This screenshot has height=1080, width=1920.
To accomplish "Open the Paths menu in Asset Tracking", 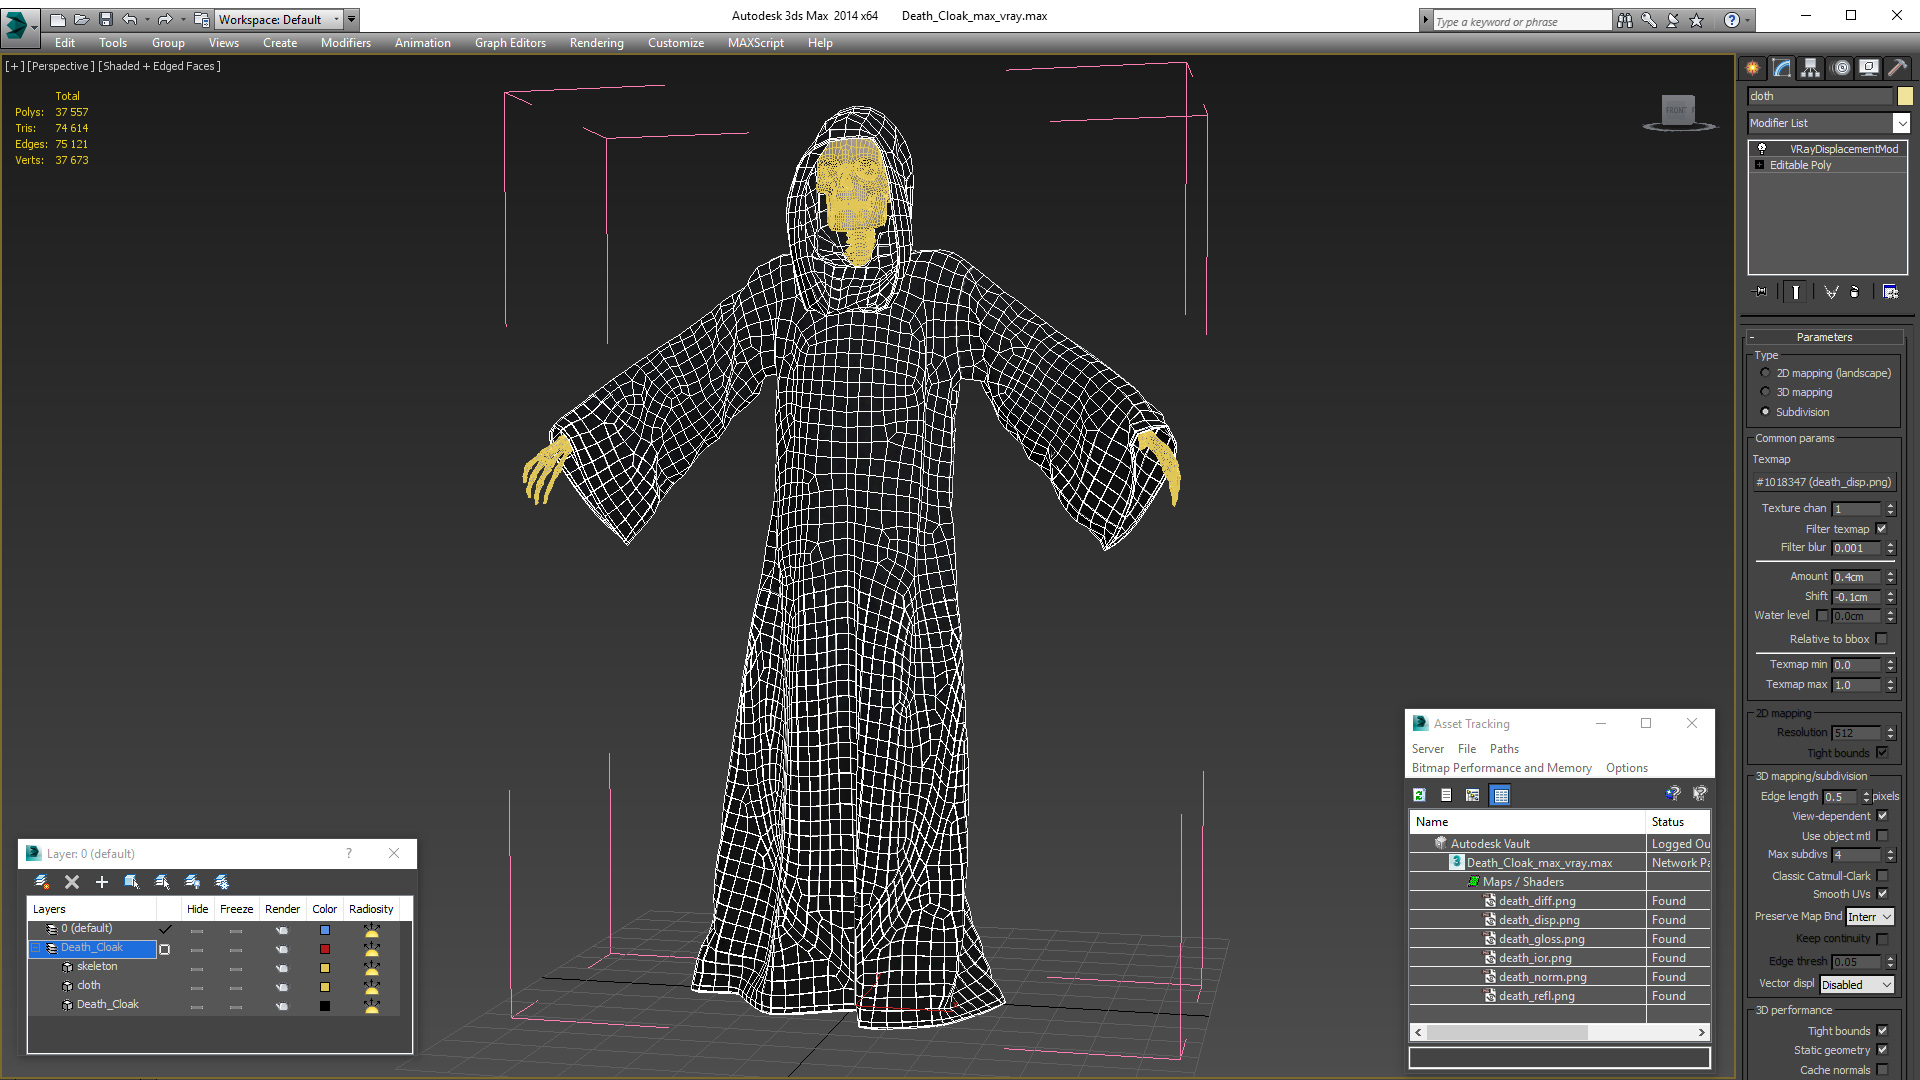I will click(1503, 749).
